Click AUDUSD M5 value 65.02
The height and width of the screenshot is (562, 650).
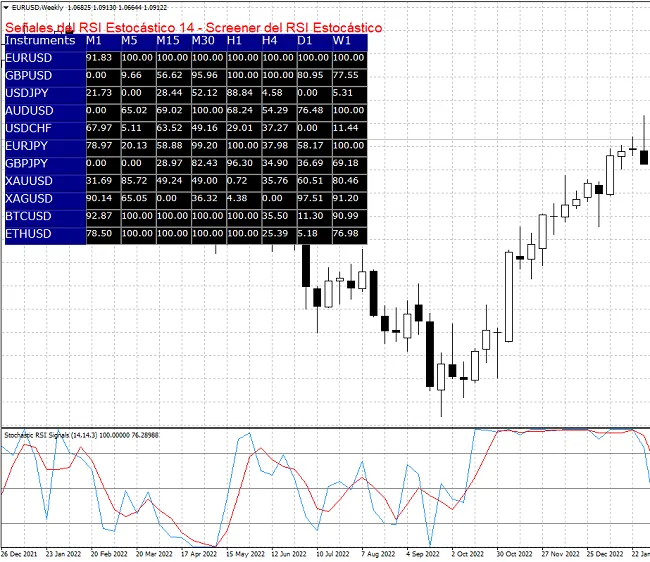pos(134,111)
